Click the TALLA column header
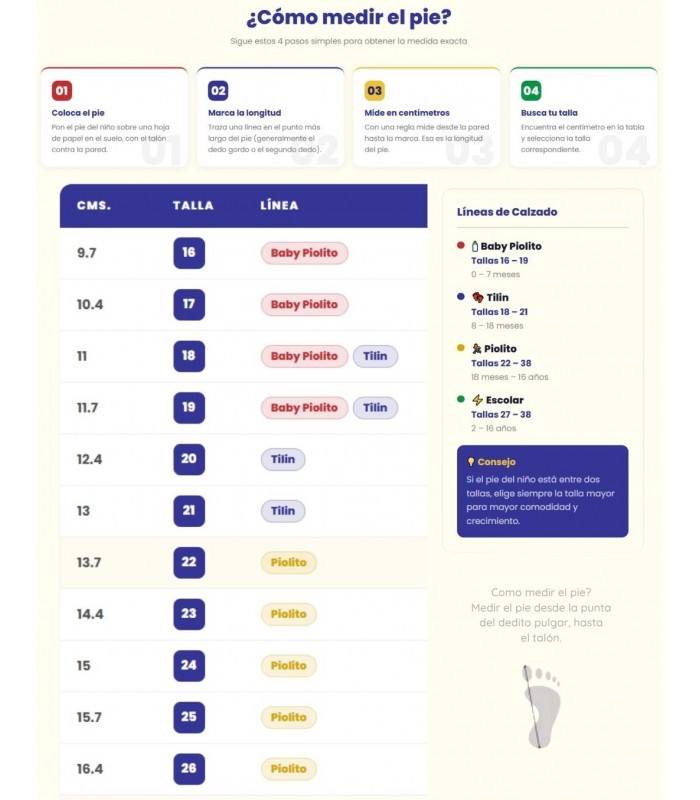The image size is (700, 800). click(x=193, y=206)
